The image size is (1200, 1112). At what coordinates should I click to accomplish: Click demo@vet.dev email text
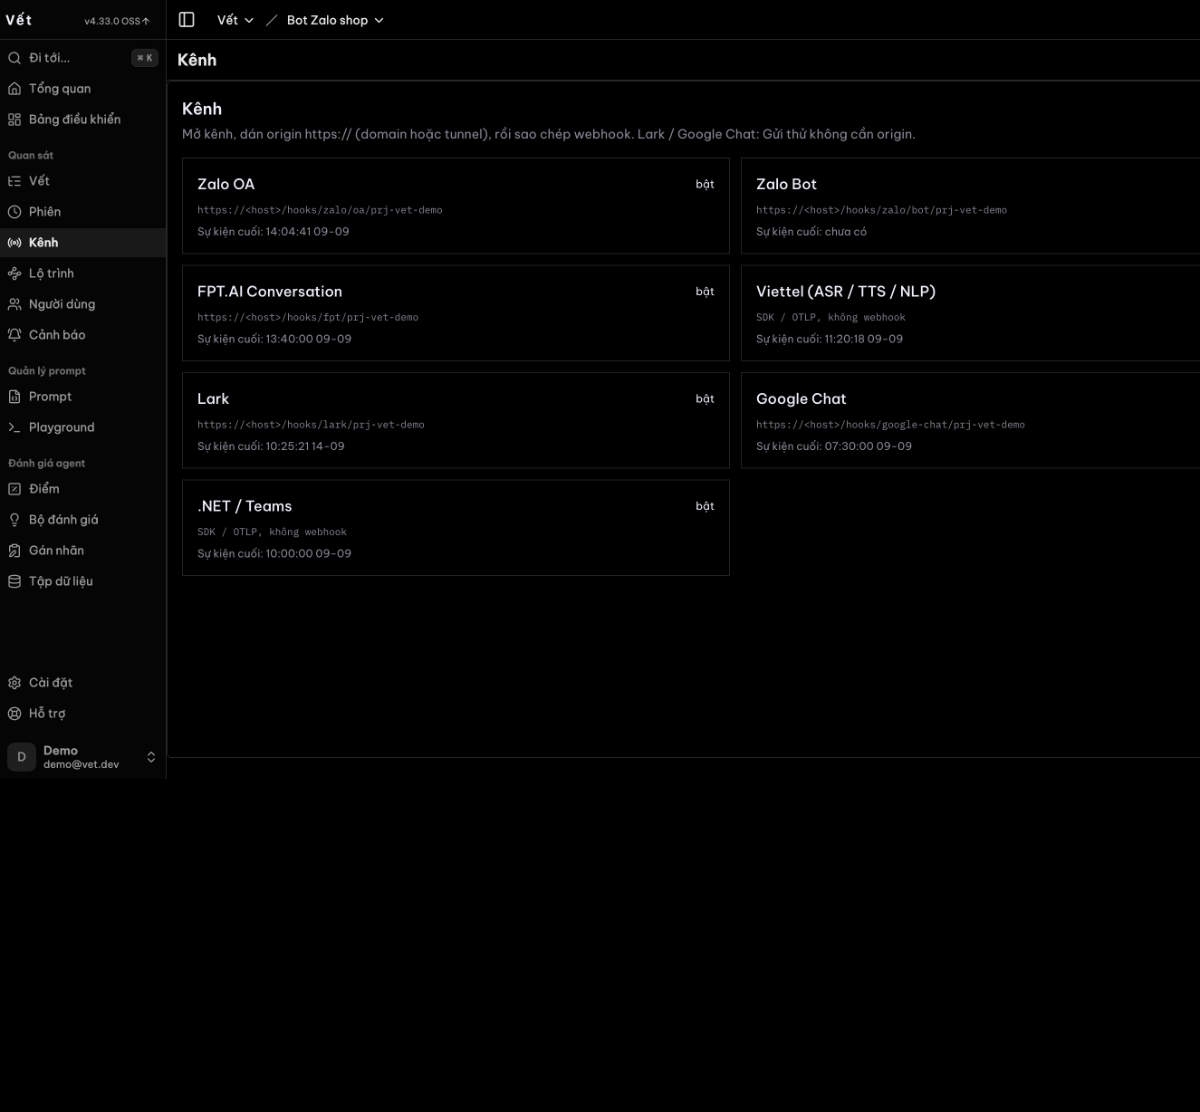tap(81, 764)
